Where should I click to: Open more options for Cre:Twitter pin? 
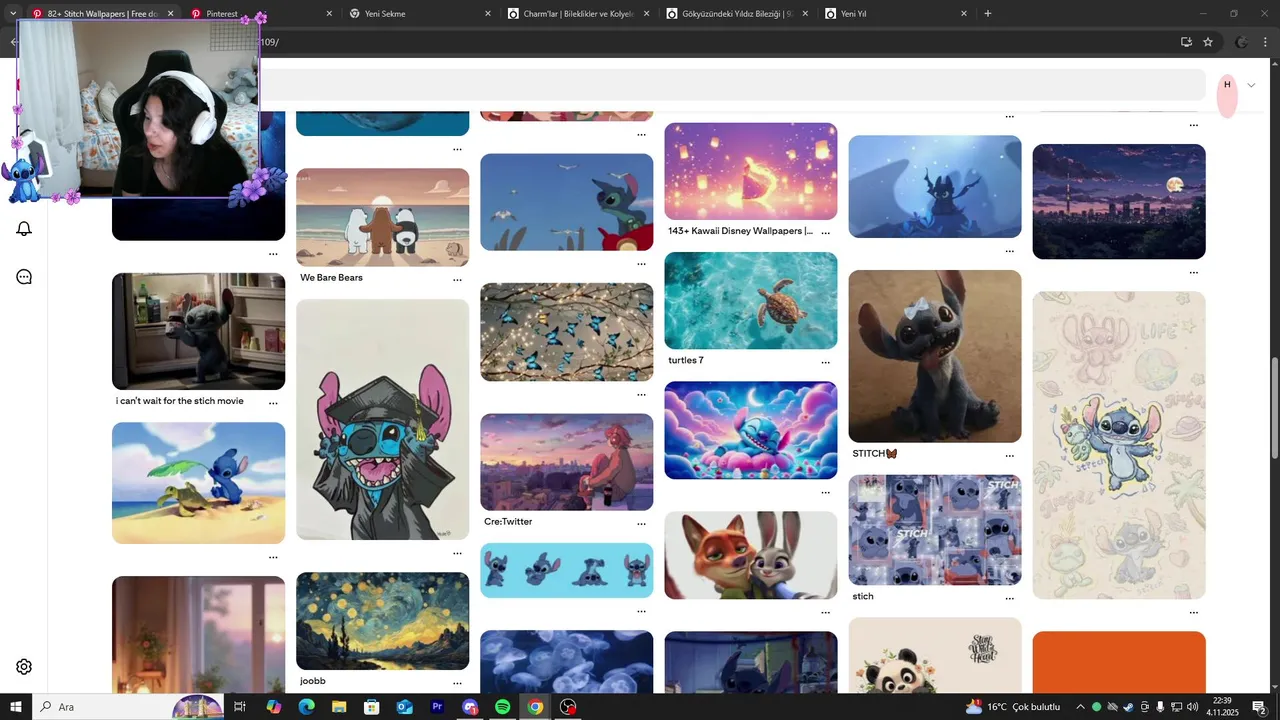click(641, 523)
